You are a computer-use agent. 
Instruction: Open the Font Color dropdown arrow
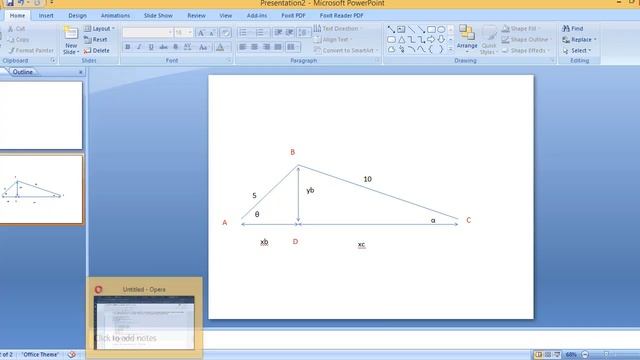pos(227,47)
